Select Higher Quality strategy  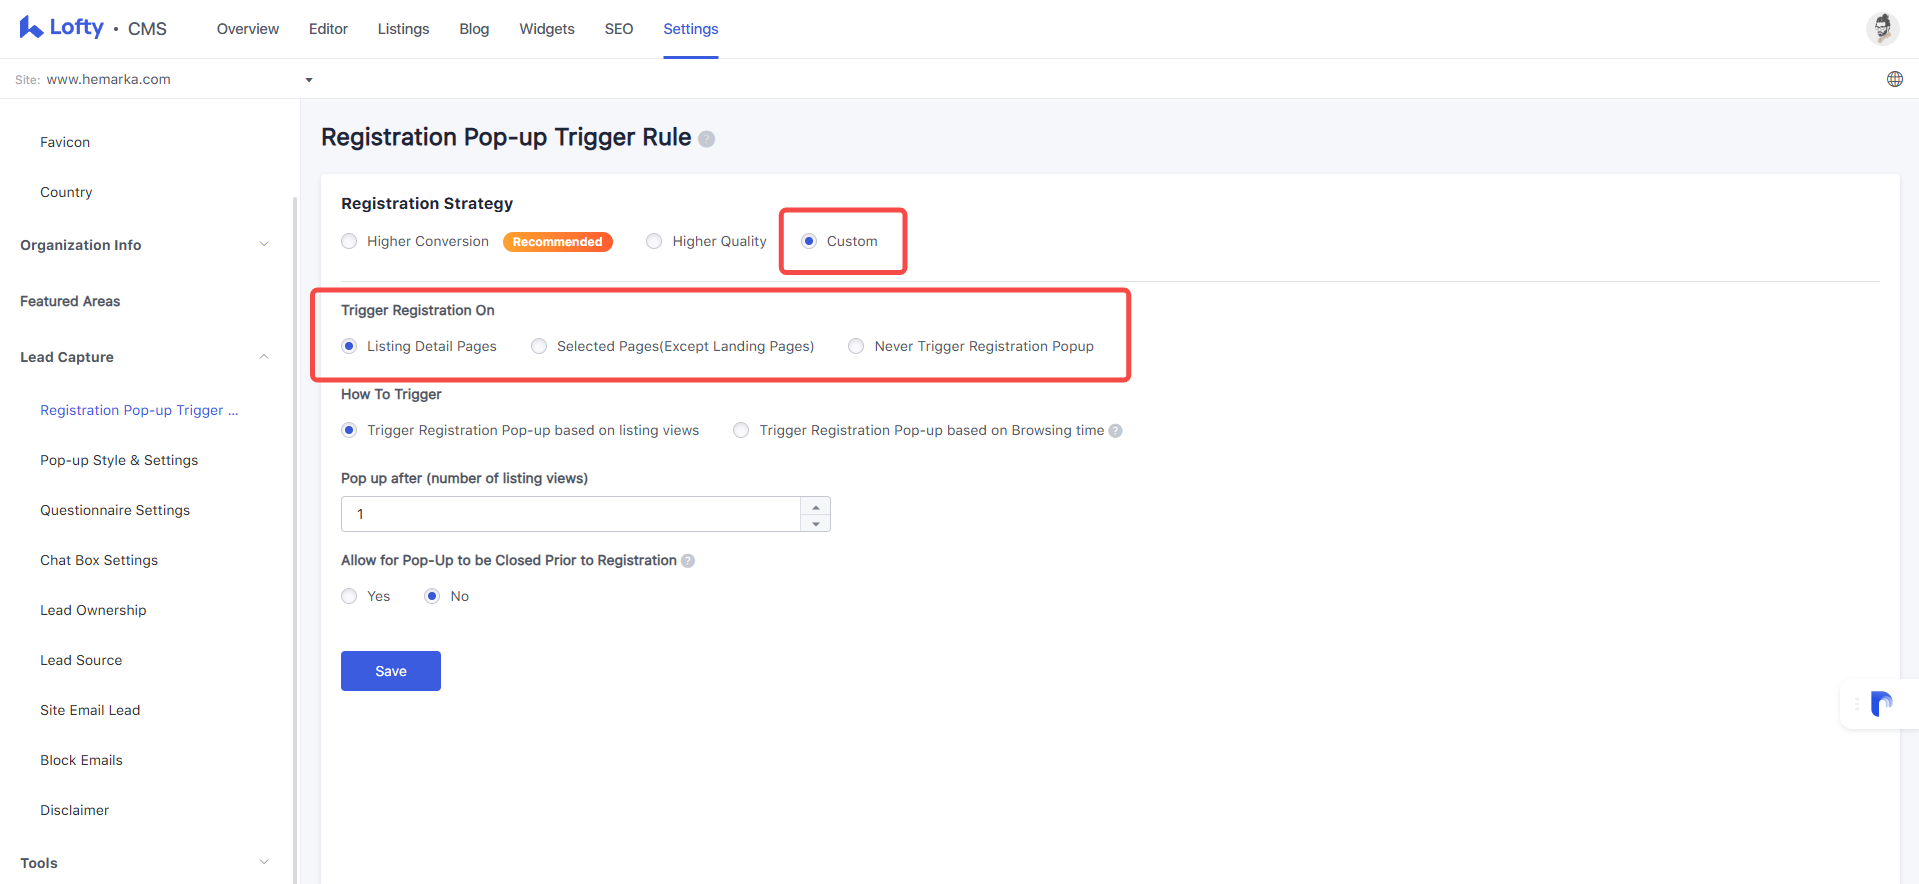(x=654, y=241)
